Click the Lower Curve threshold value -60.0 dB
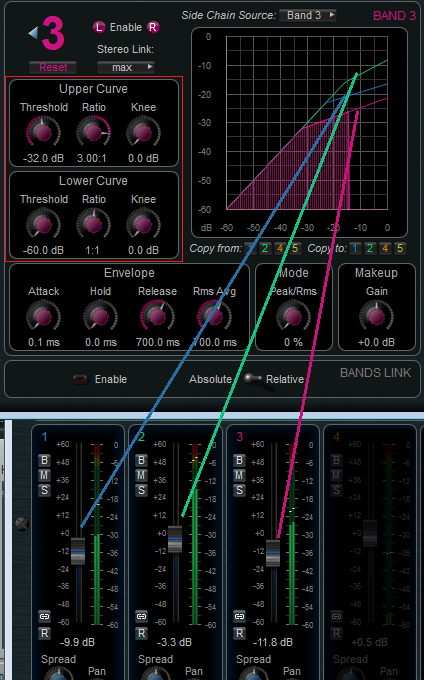This screenshot has width=424, height=680. click(43, 250)
